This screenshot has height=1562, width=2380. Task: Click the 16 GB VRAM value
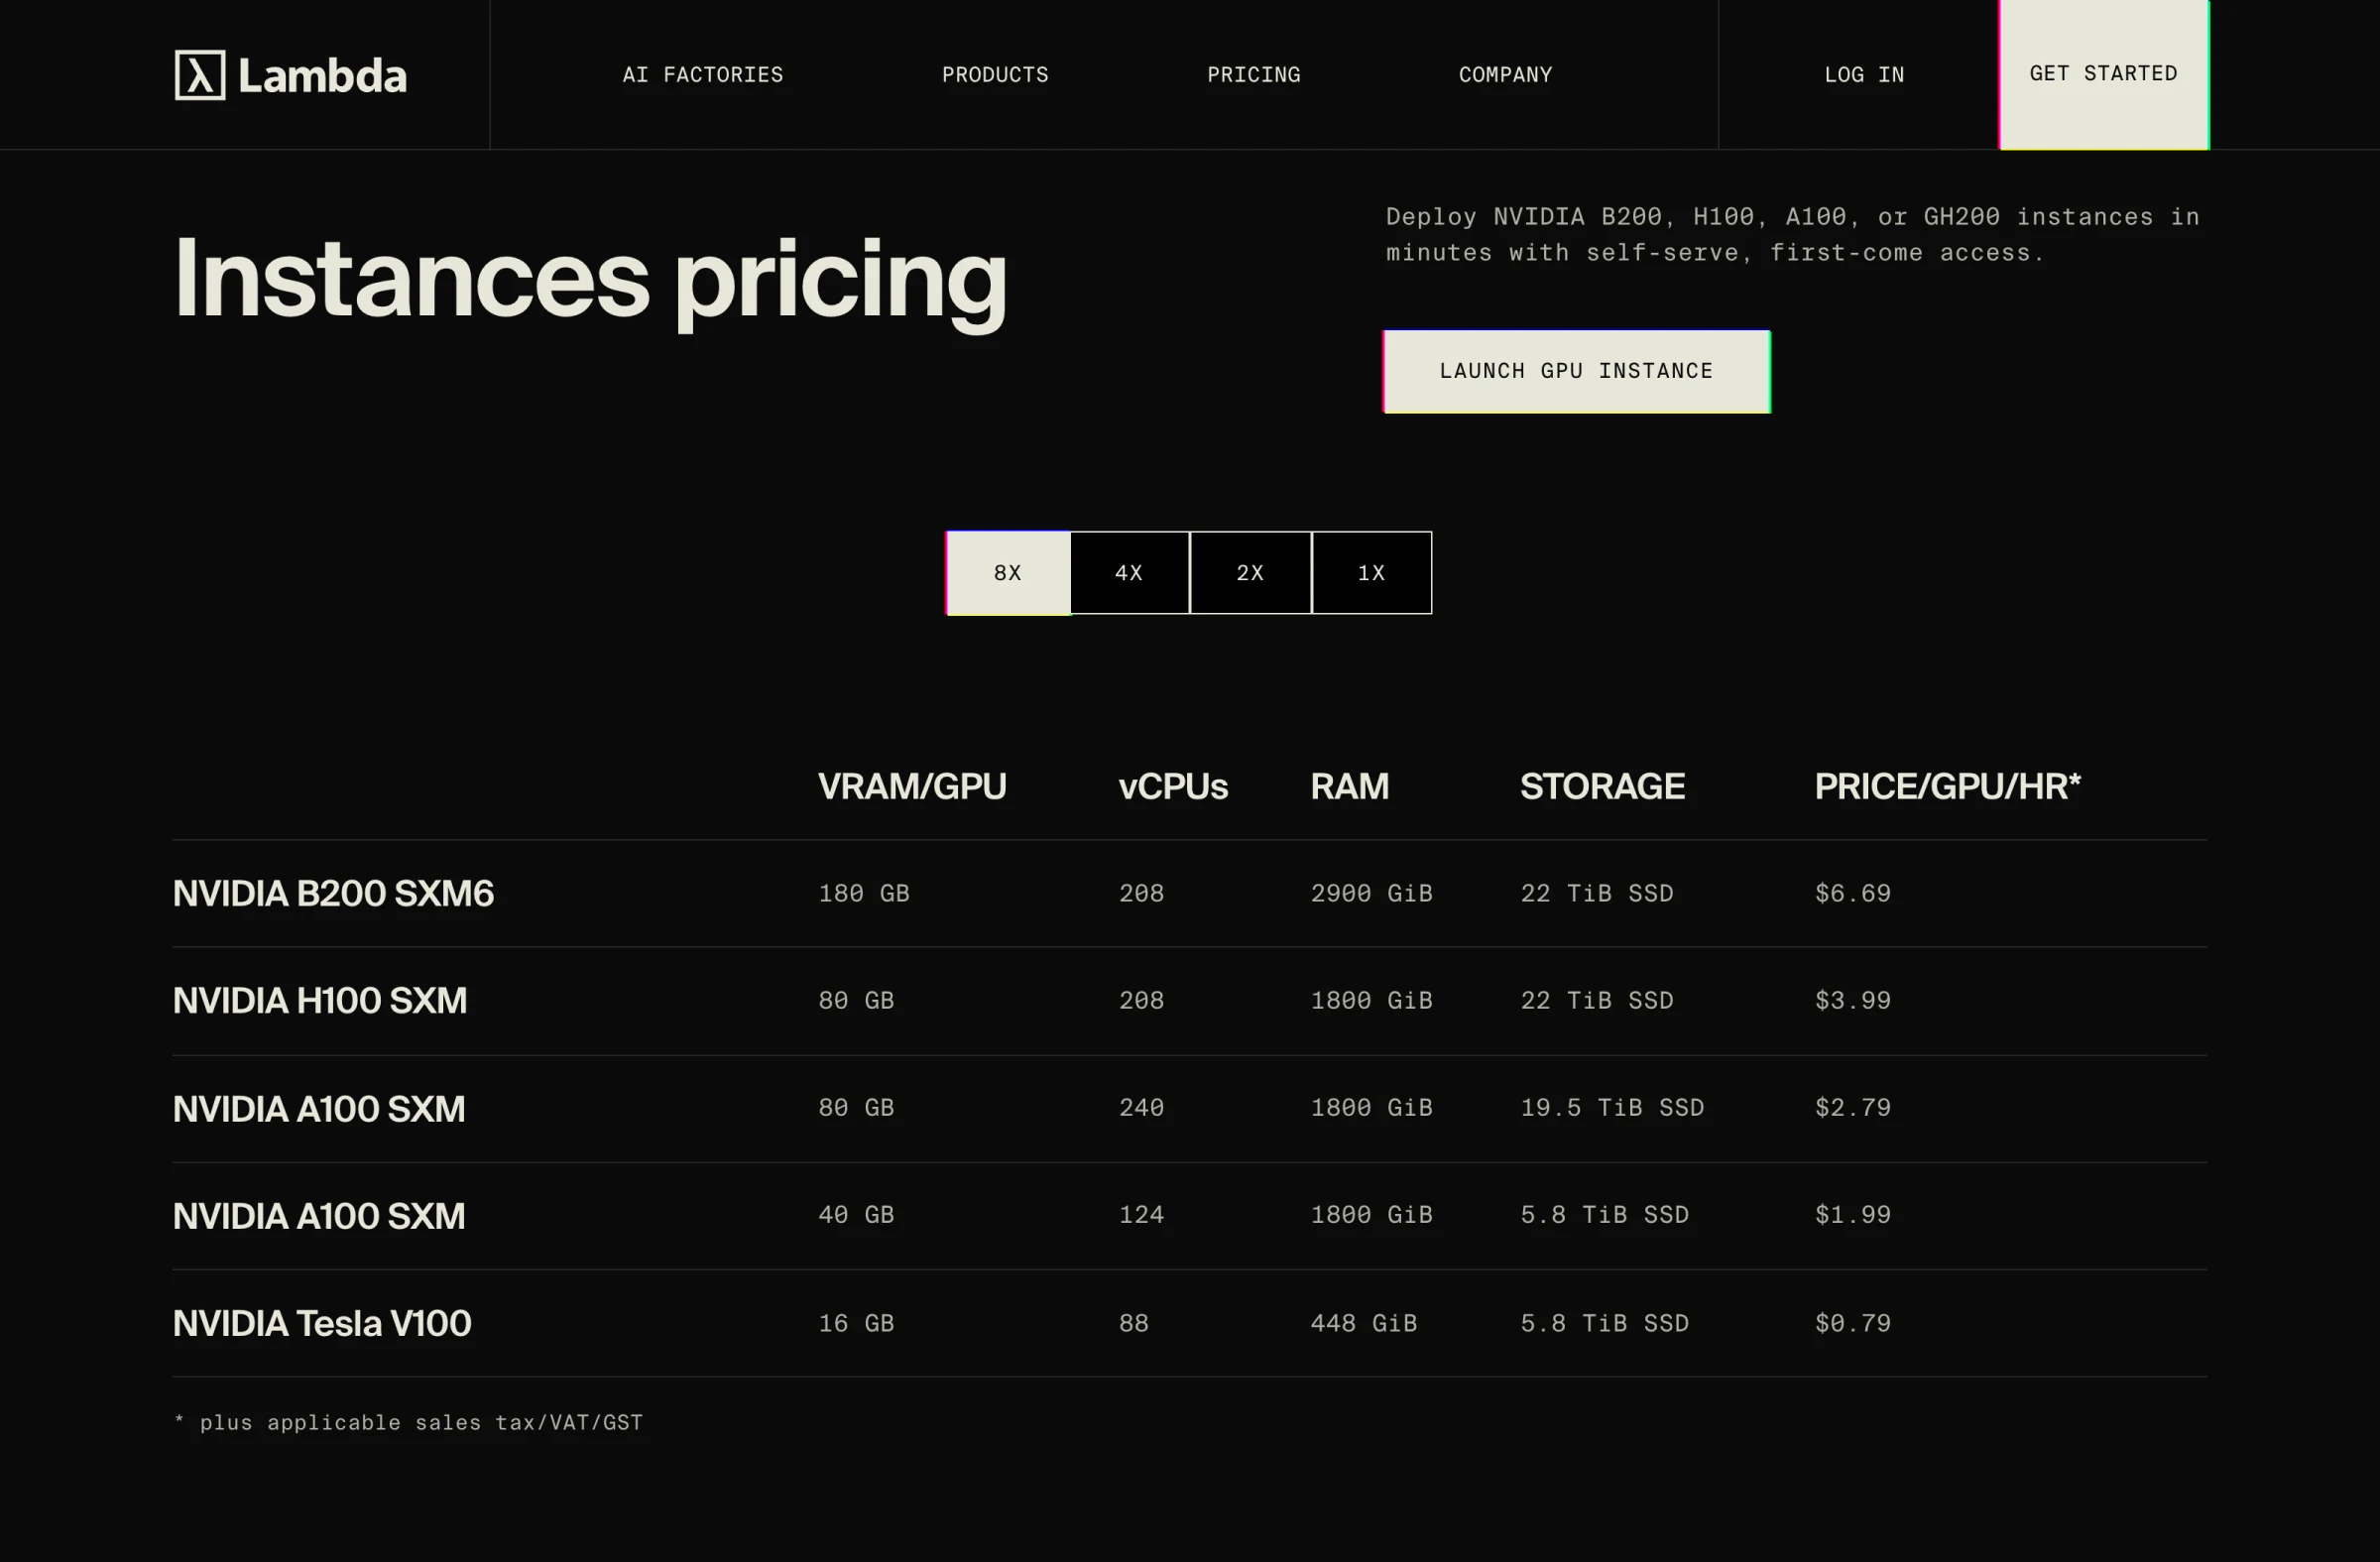click(x=856, y=1323)
